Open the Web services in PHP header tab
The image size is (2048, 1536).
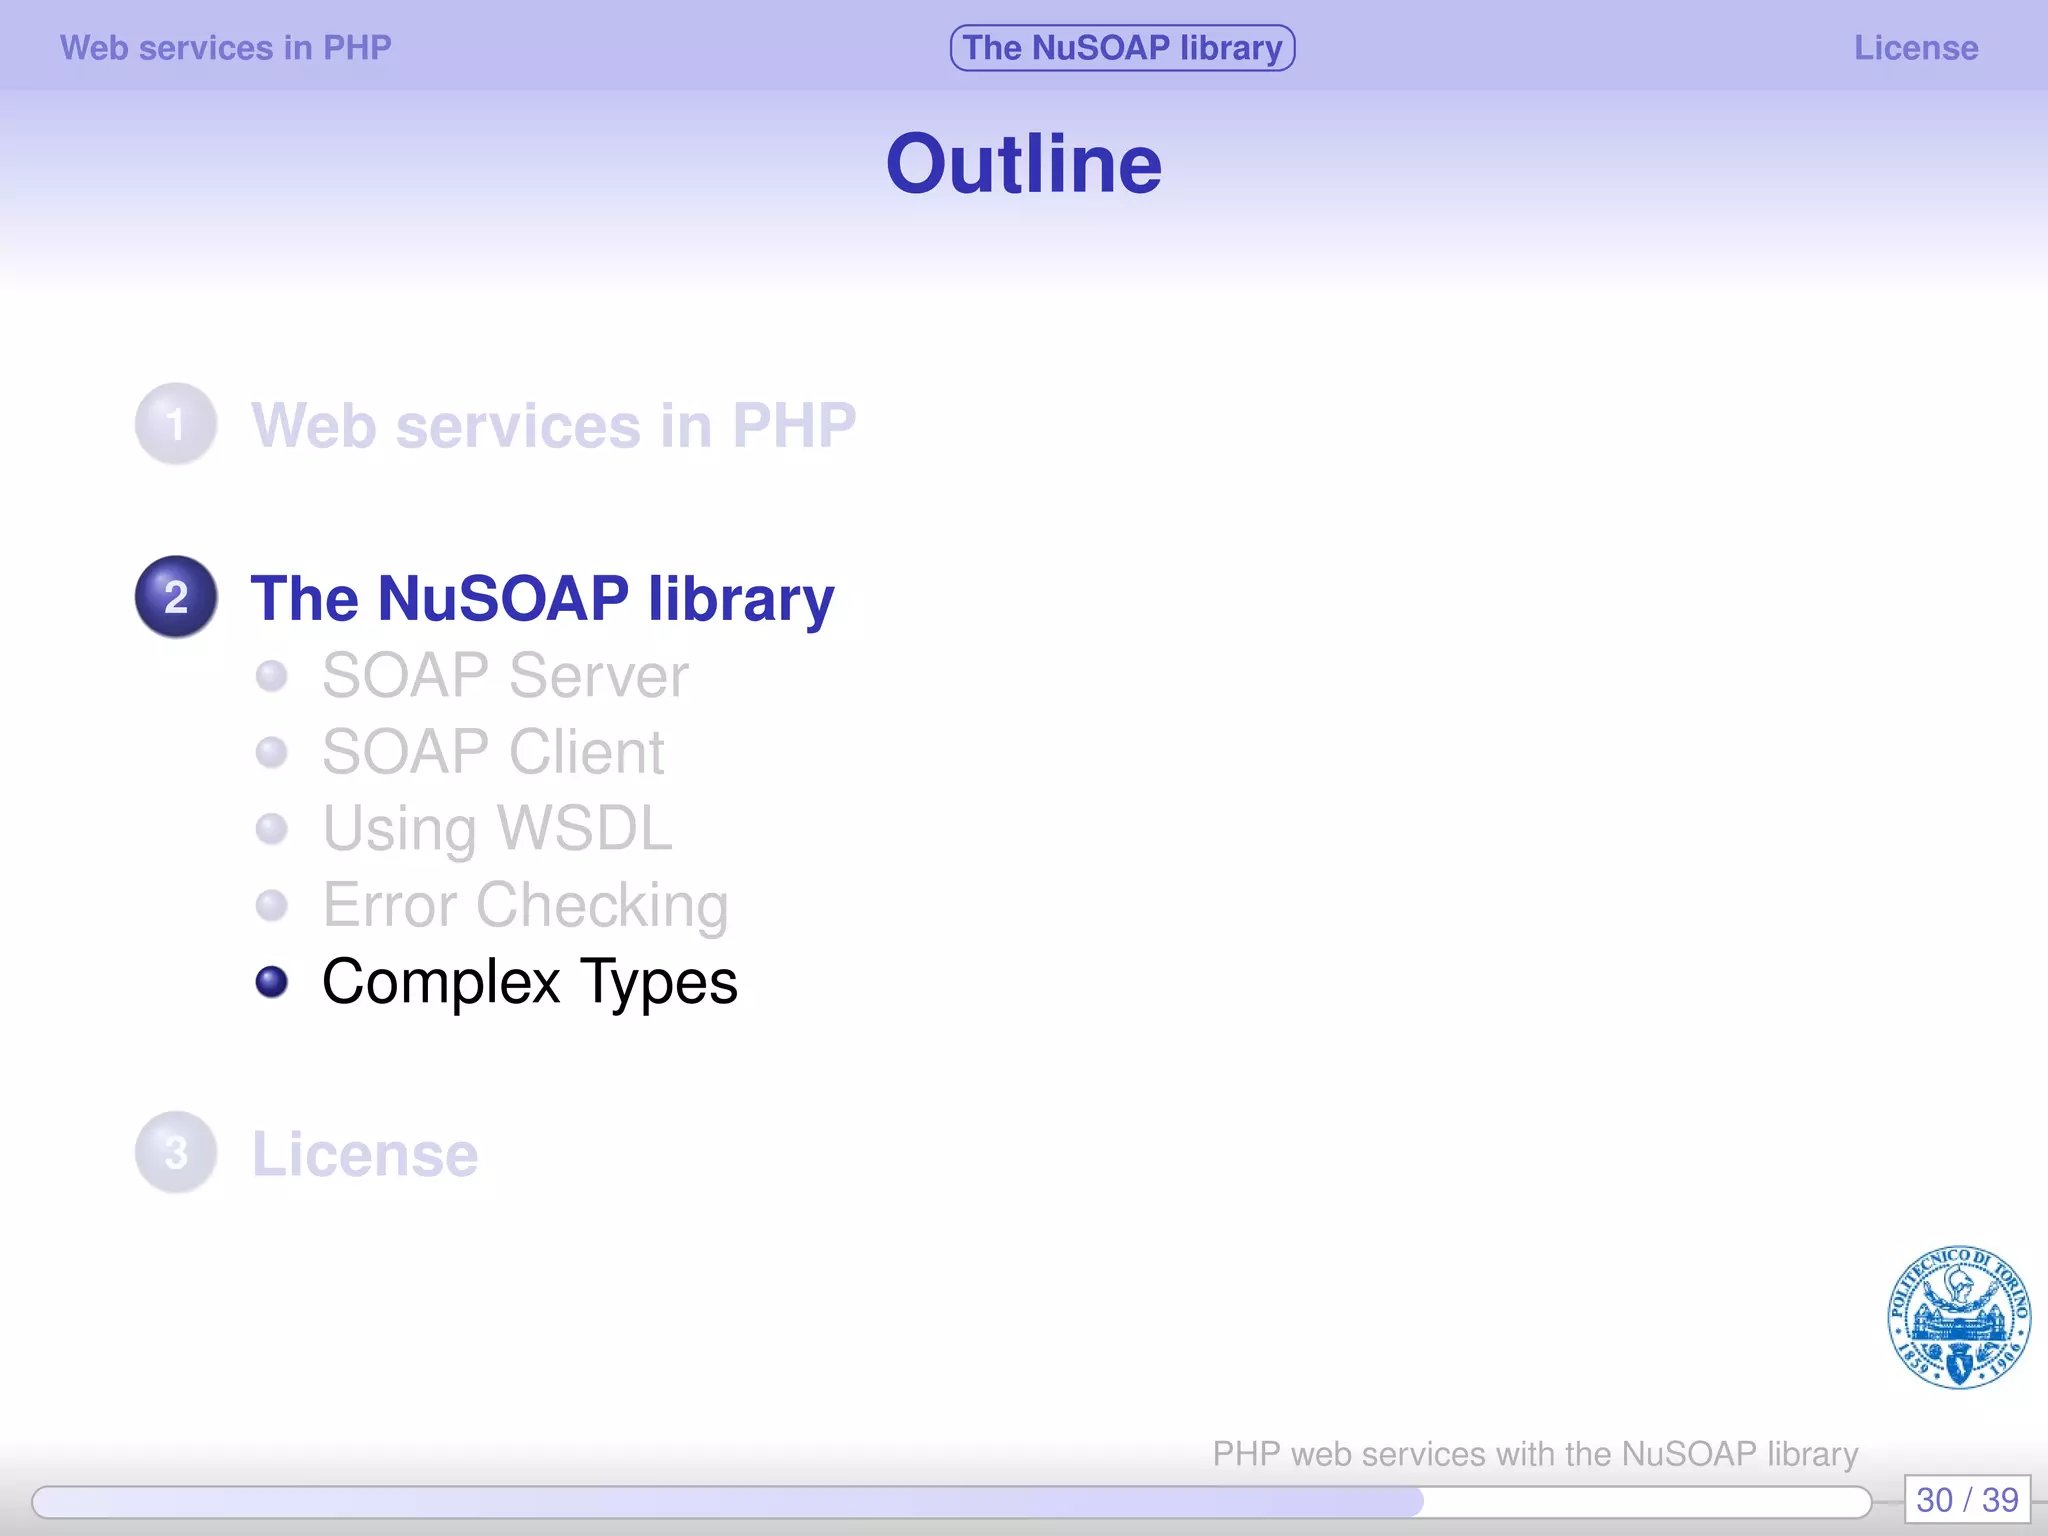(226, 48)
